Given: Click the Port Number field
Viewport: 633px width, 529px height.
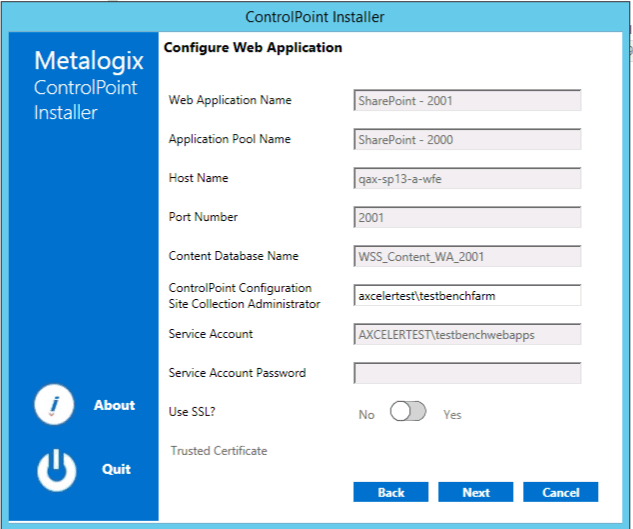Looking at the screenshot, I should coord(467,218).
